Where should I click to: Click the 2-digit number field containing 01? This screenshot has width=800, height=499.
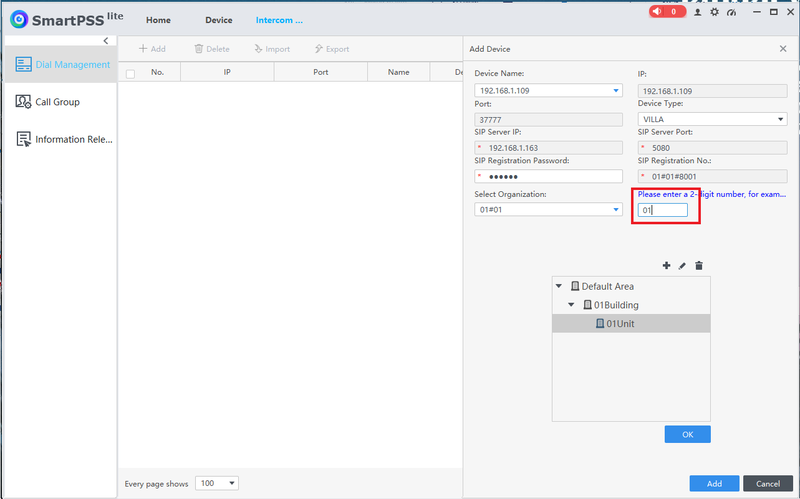[x=663, y=210]
